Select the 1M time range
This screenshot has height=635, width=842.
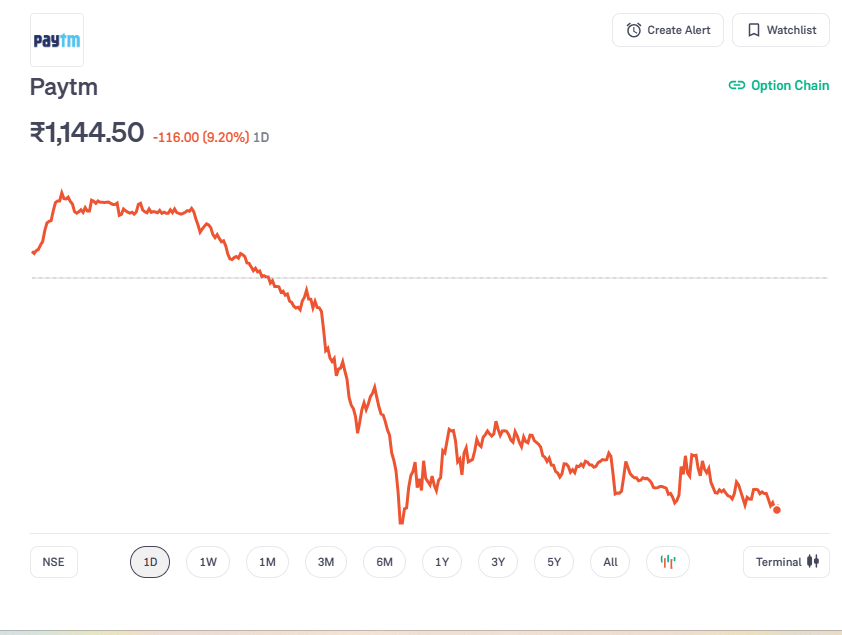267,562
